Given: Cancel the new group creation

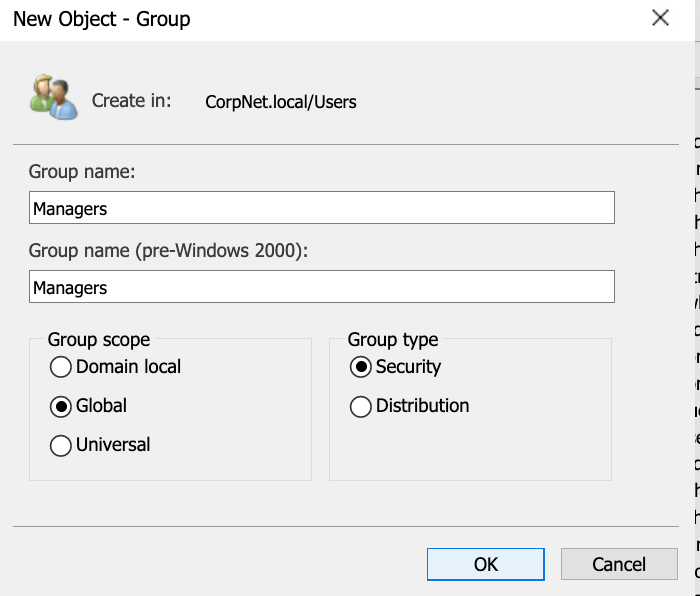Looking at the screenshot, I should [x=619, y=564].
